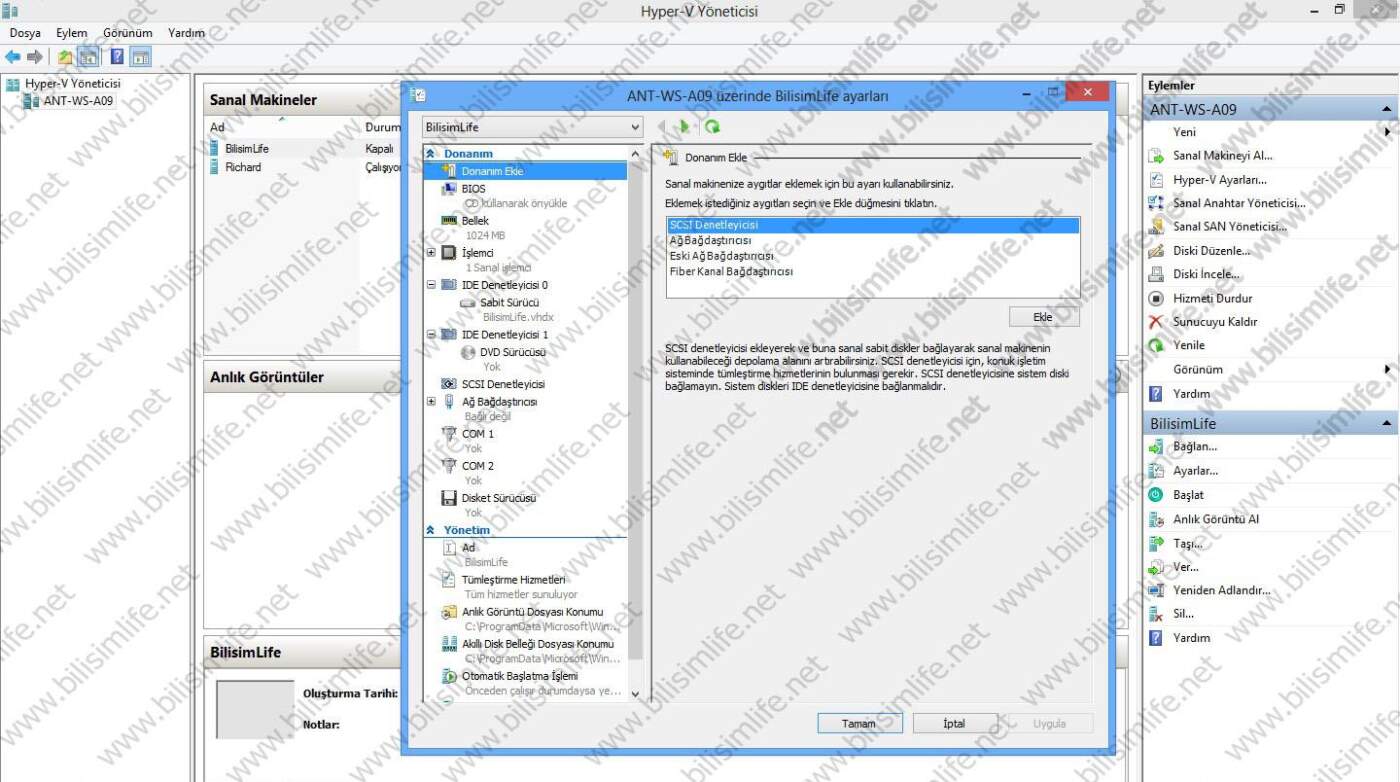This screenshot has height=782, width=1400.
Task: Click the red Sil delete icon
Action: pos(1156,614)
